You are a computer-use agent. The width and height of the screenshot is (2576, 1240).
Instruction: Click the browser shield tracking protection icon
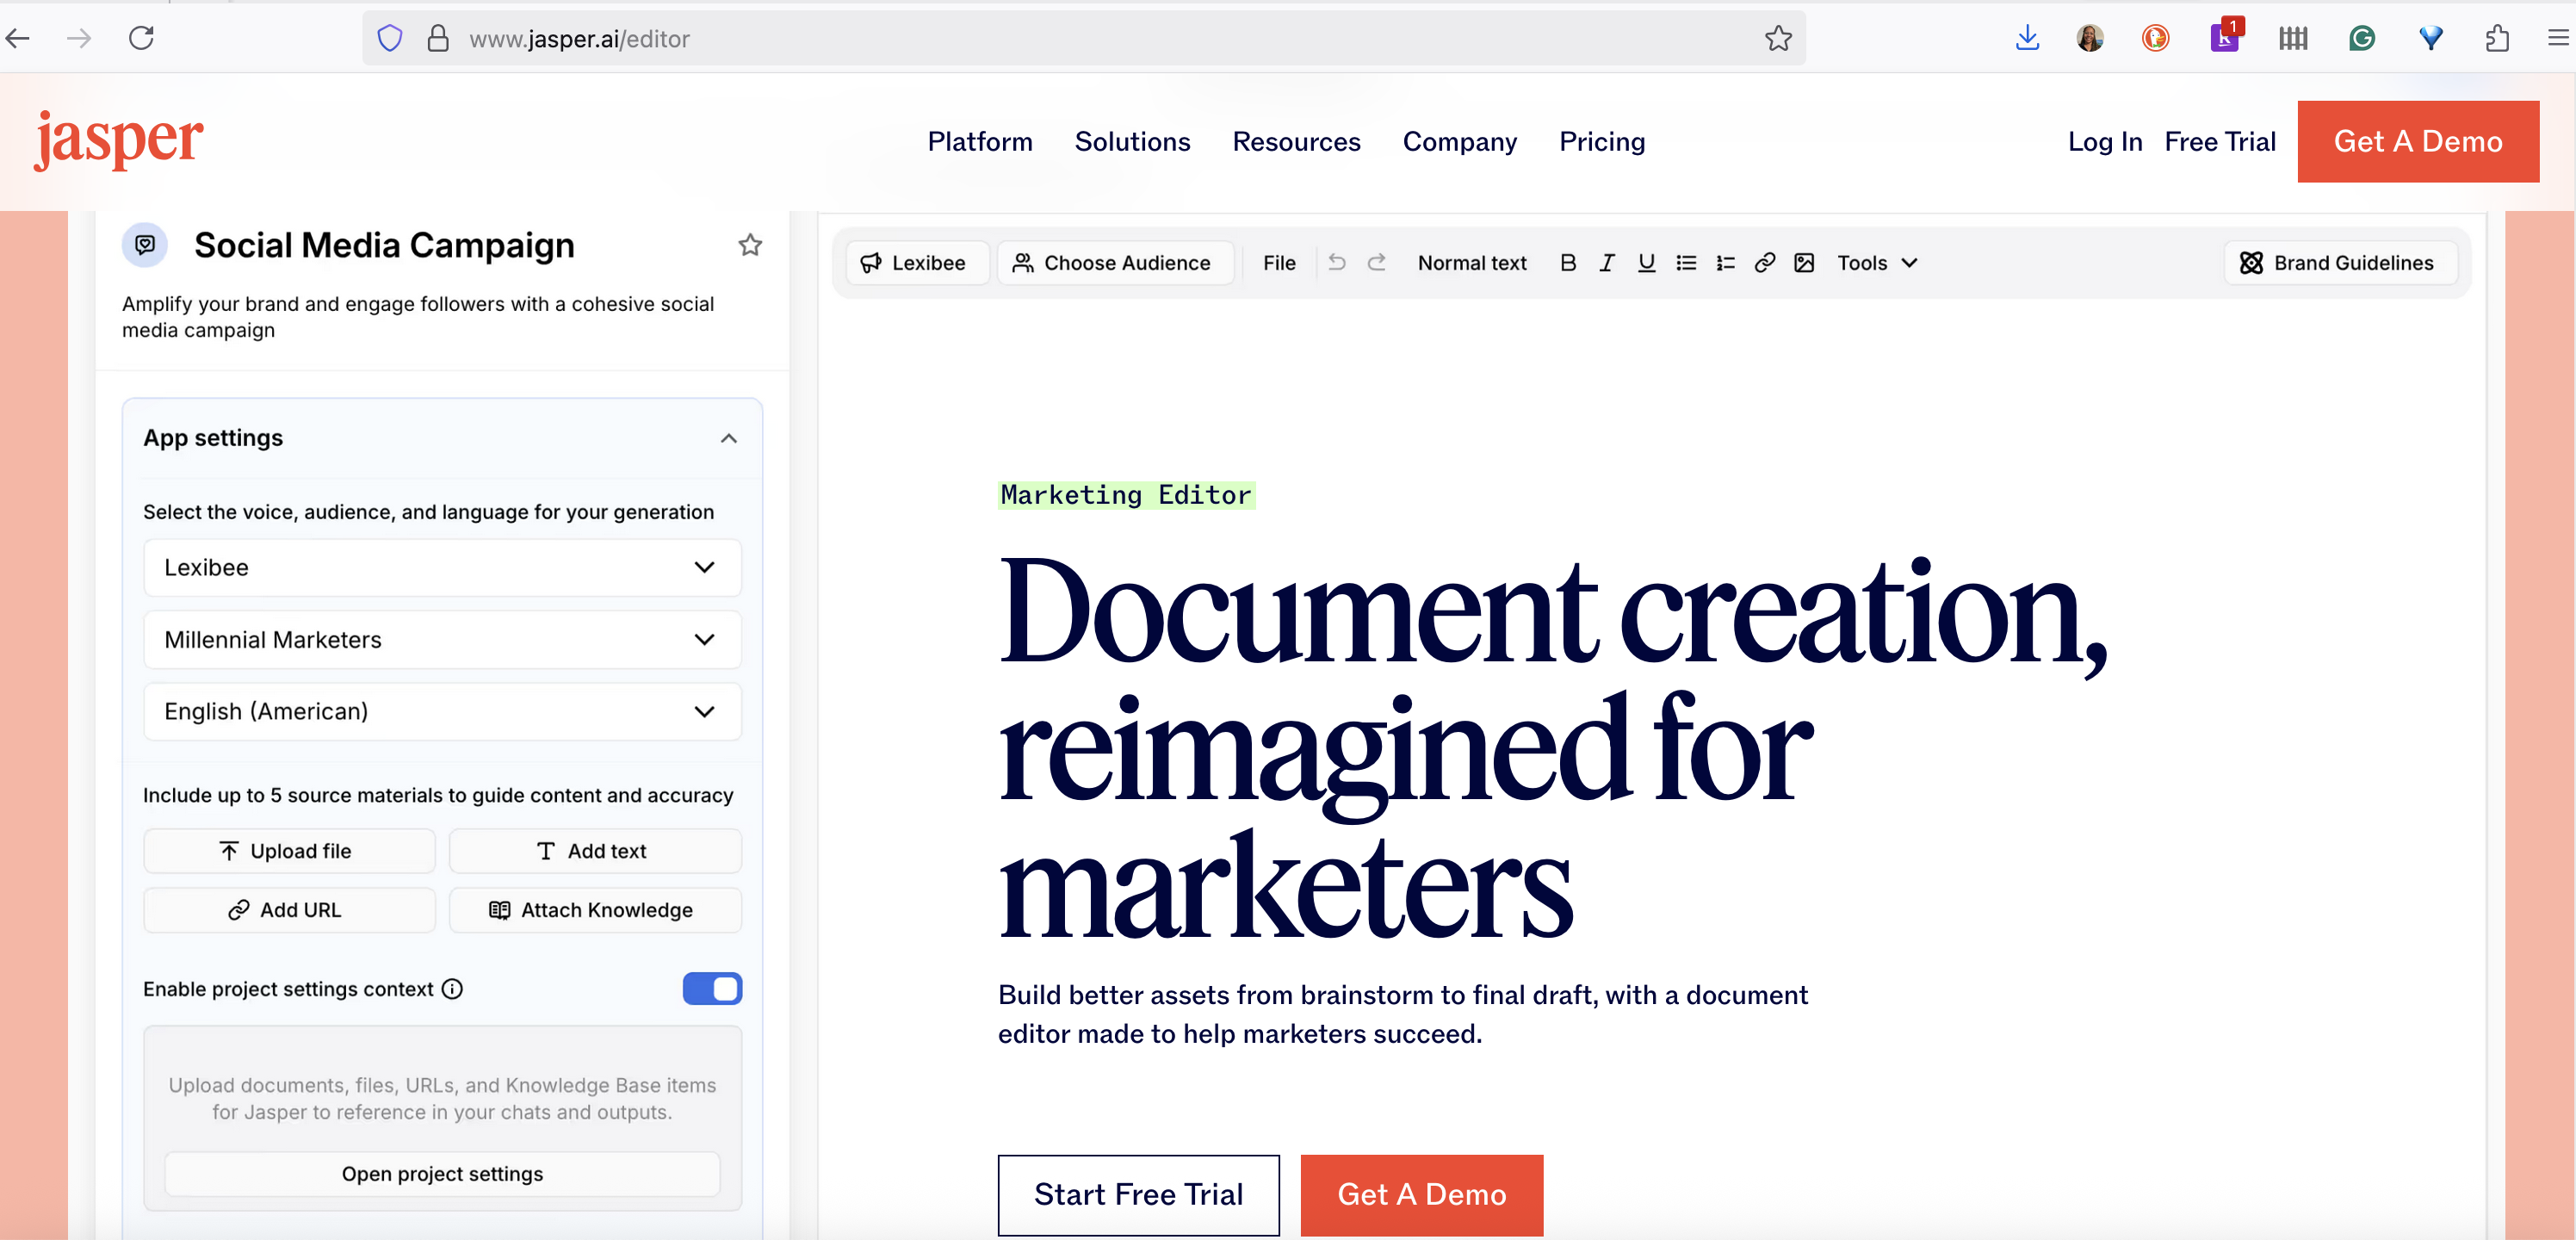click(x=389, y=39)
